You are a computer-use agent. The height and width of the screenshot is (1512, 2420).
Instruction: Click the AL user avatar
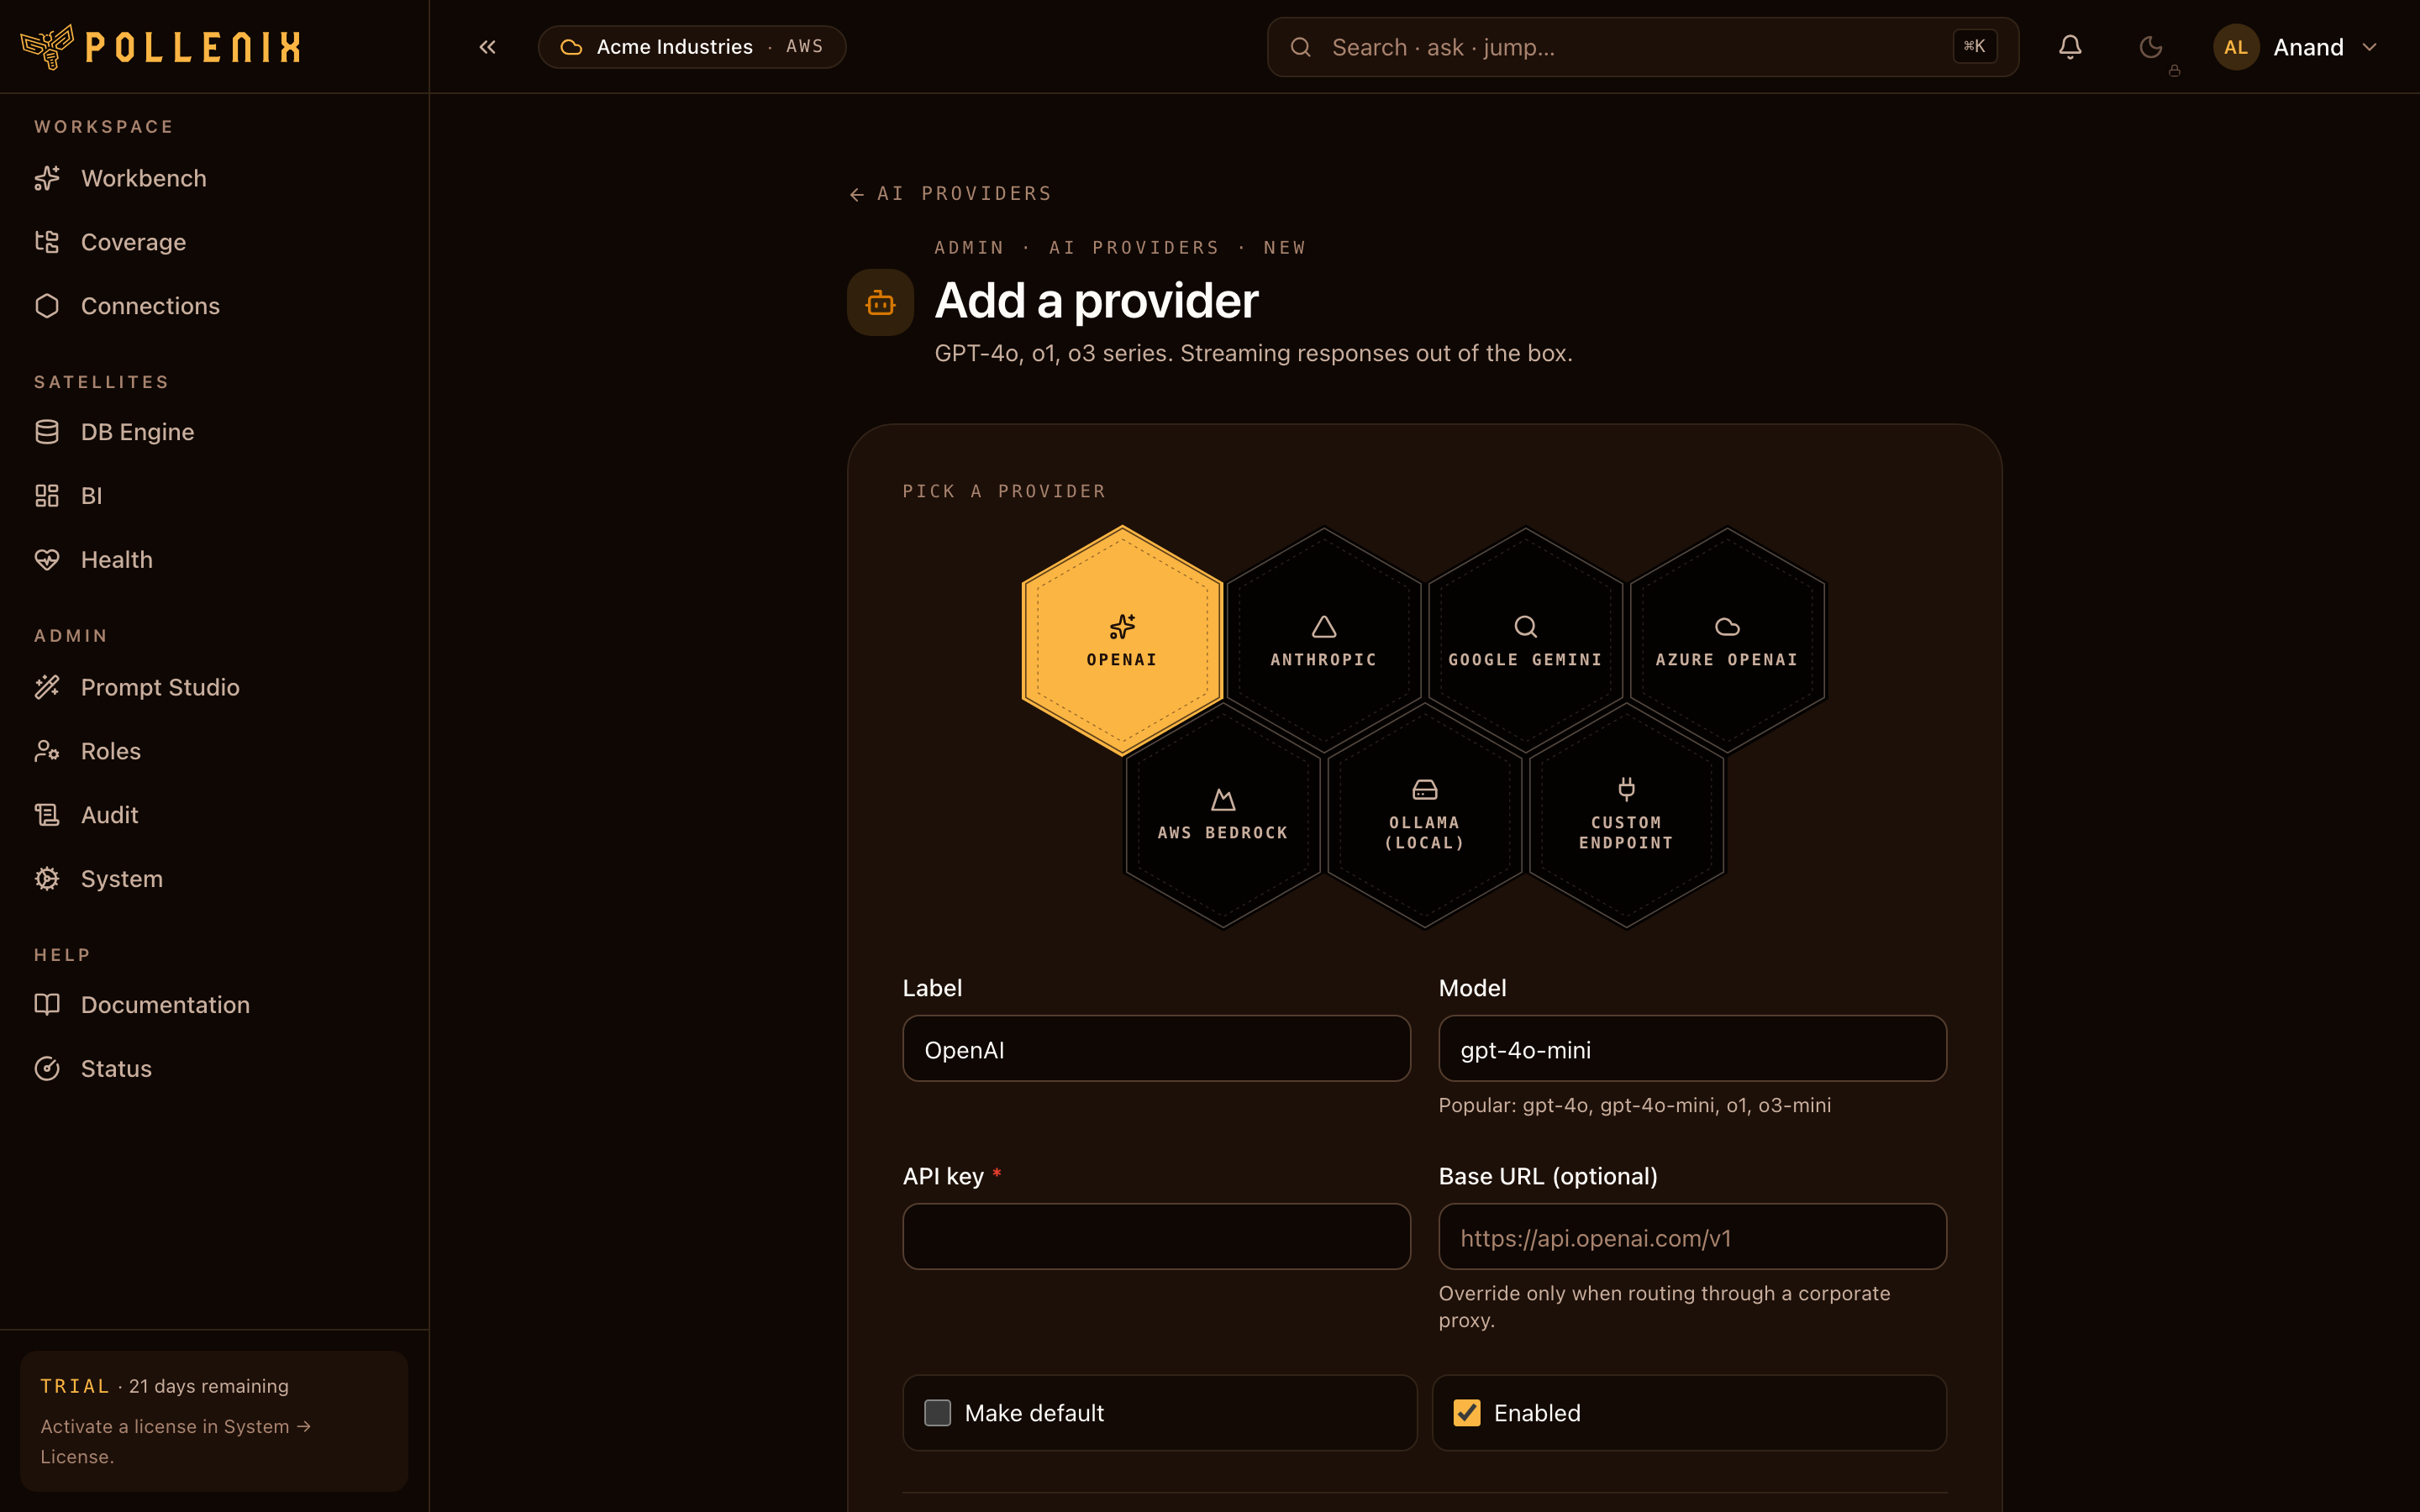point(2236,47)
